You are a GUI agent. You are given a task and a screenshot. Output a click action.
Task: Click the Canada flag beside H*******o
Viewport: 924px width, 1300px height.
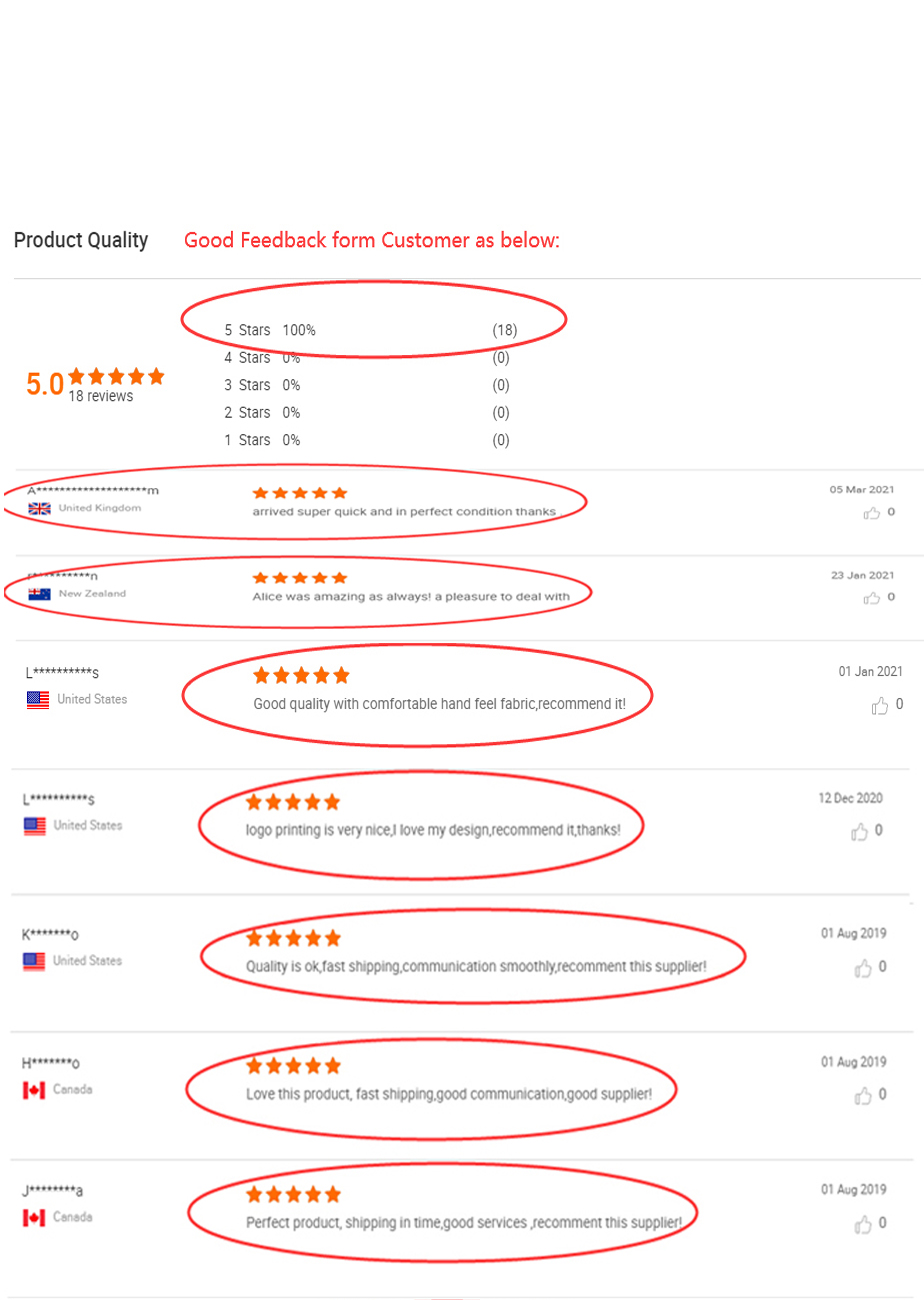[34, 1089]
